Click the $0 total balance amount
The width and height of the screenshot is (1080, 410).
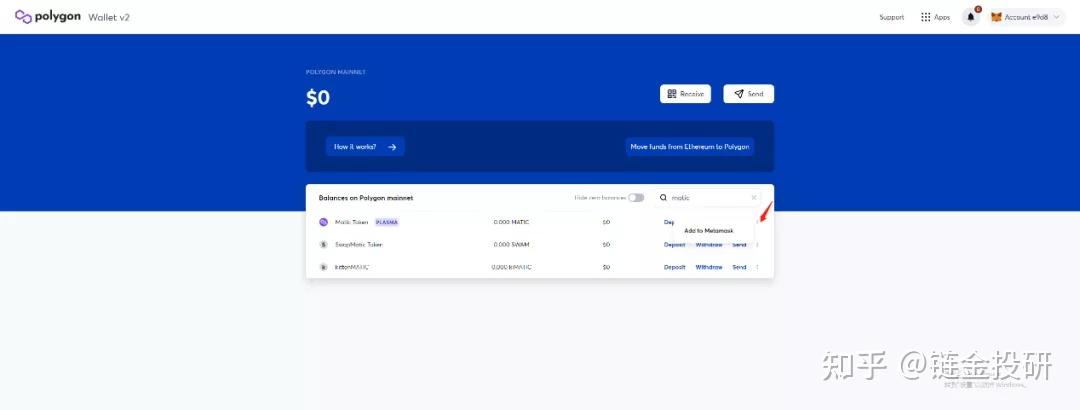318,99
